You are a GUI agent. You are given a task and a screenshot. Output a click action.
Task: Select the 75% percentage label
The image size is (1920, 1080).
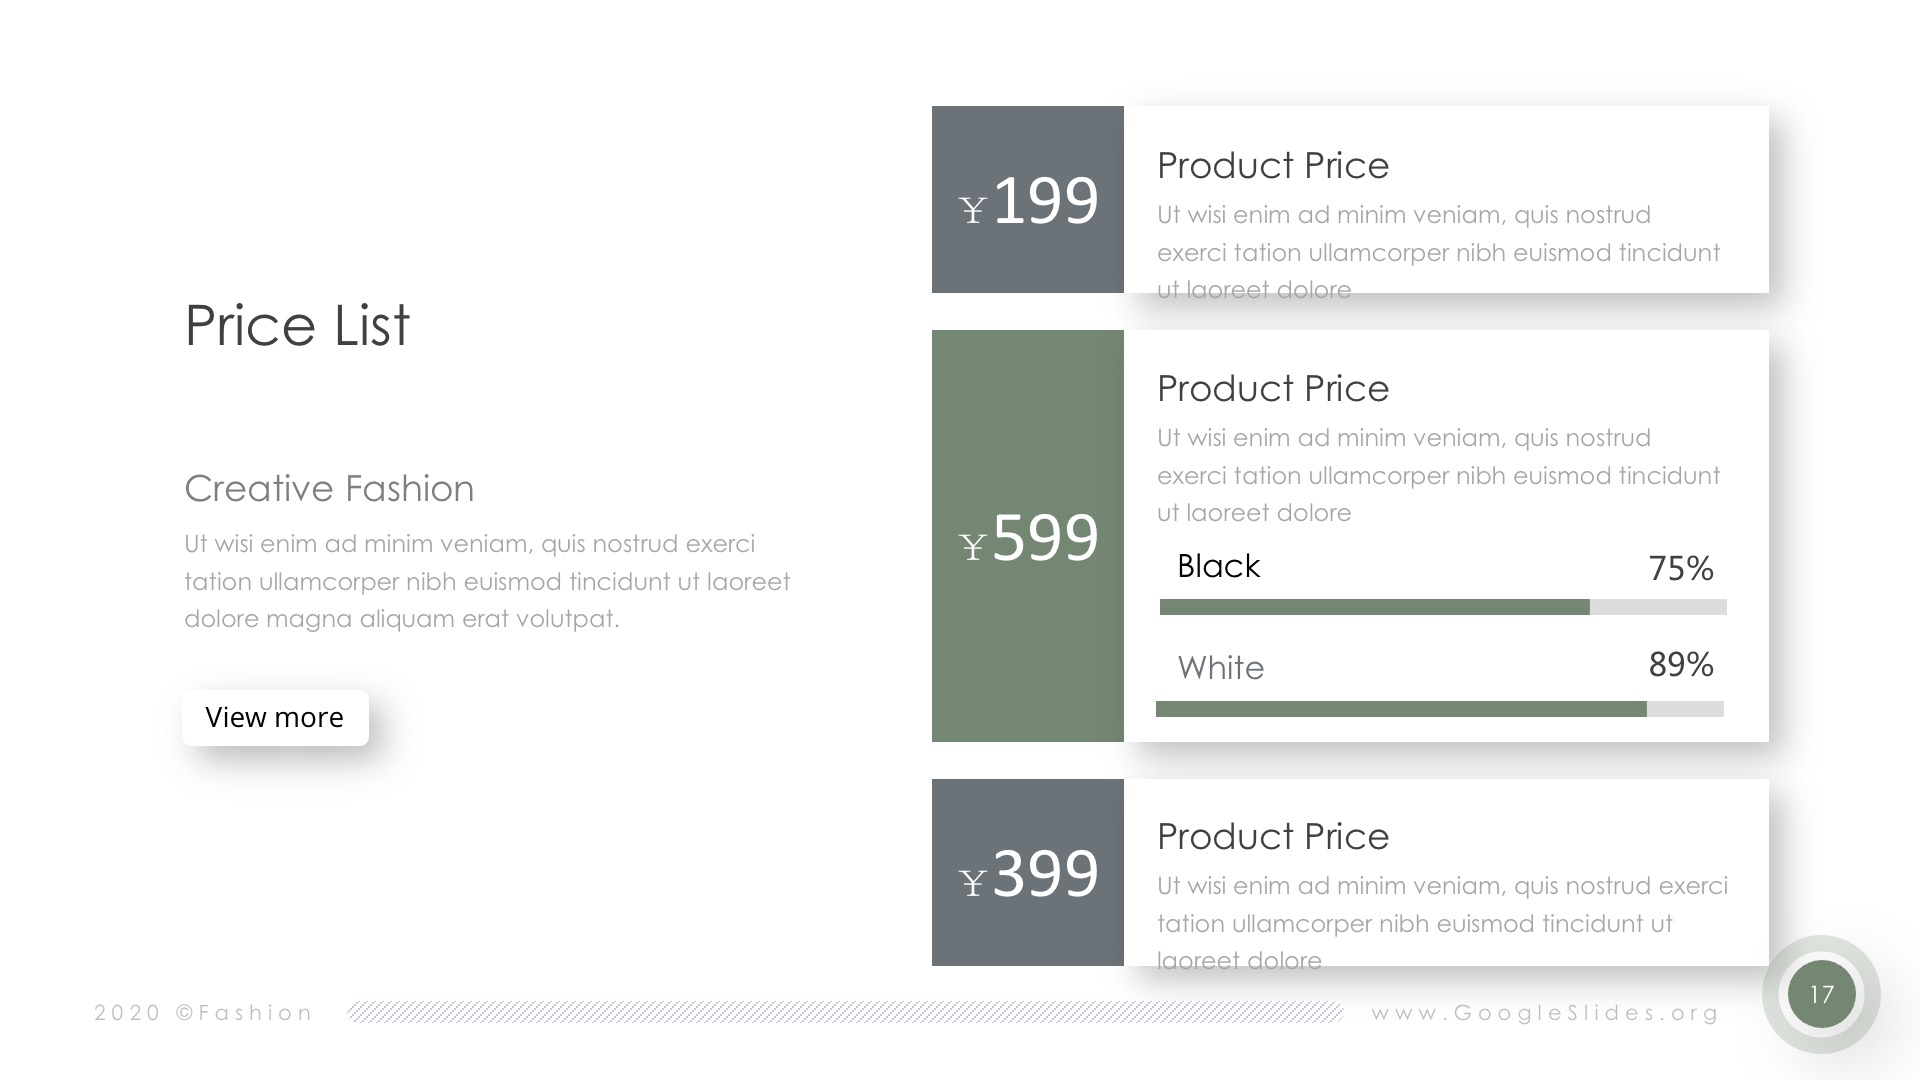(1681, 568)
